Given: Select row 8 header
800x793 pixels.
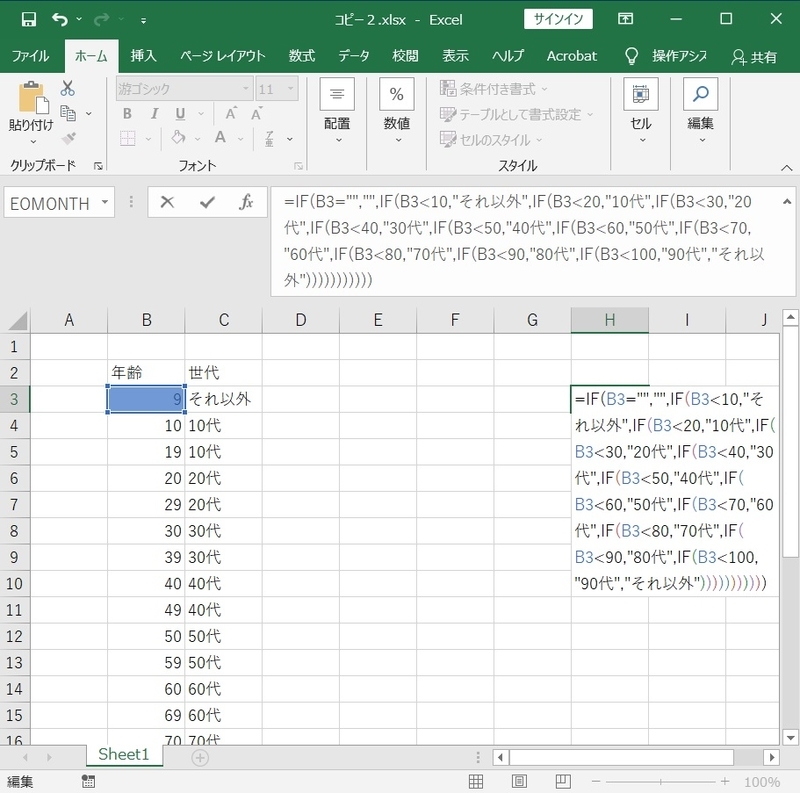Looking at the screenshot, I should pyautogui.click(x=14, y=531).
